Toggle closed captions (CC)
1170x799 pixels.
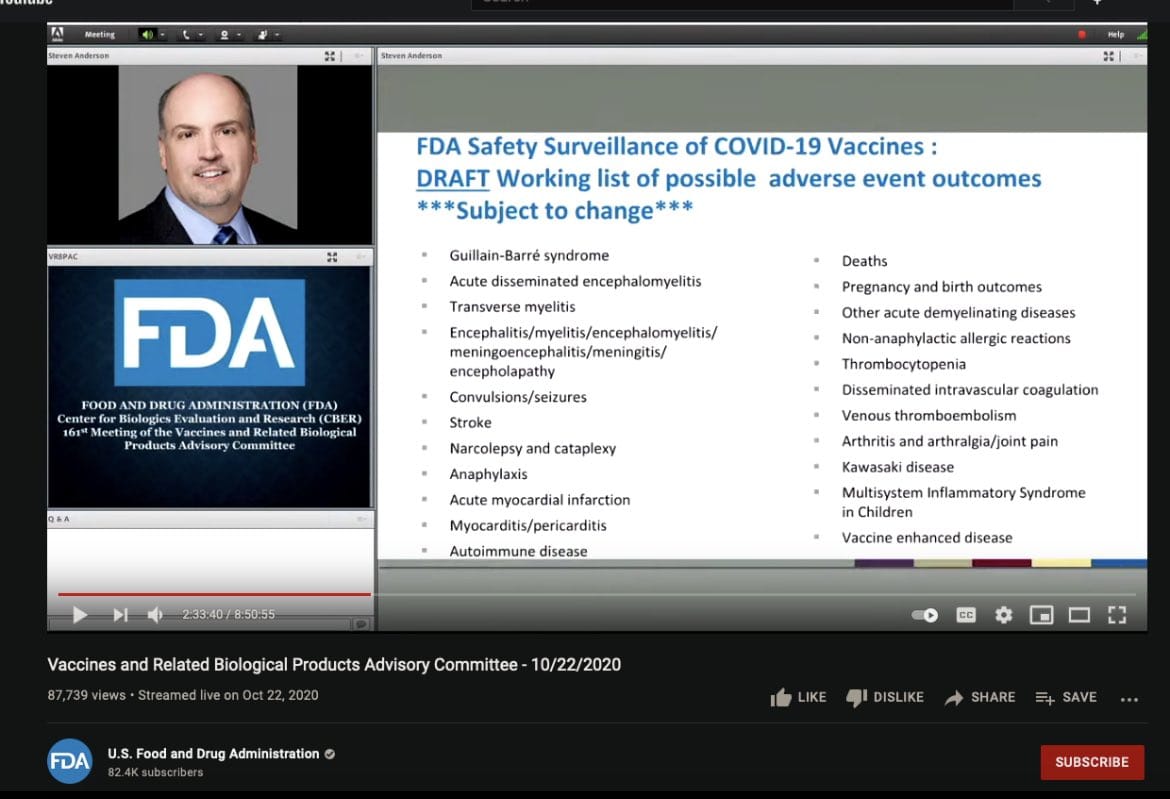[966, 615]
